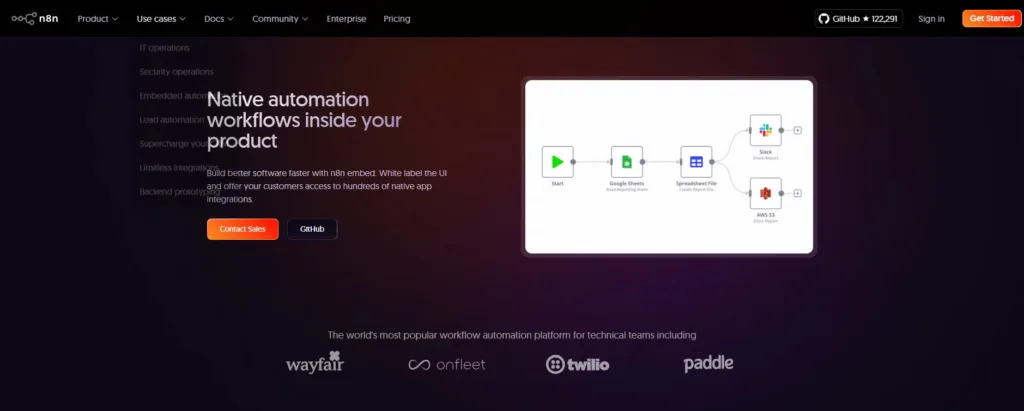Click the AWS S3 node icon
Image resolution: width=1024 pixels, height=411 pixels.
765,193
